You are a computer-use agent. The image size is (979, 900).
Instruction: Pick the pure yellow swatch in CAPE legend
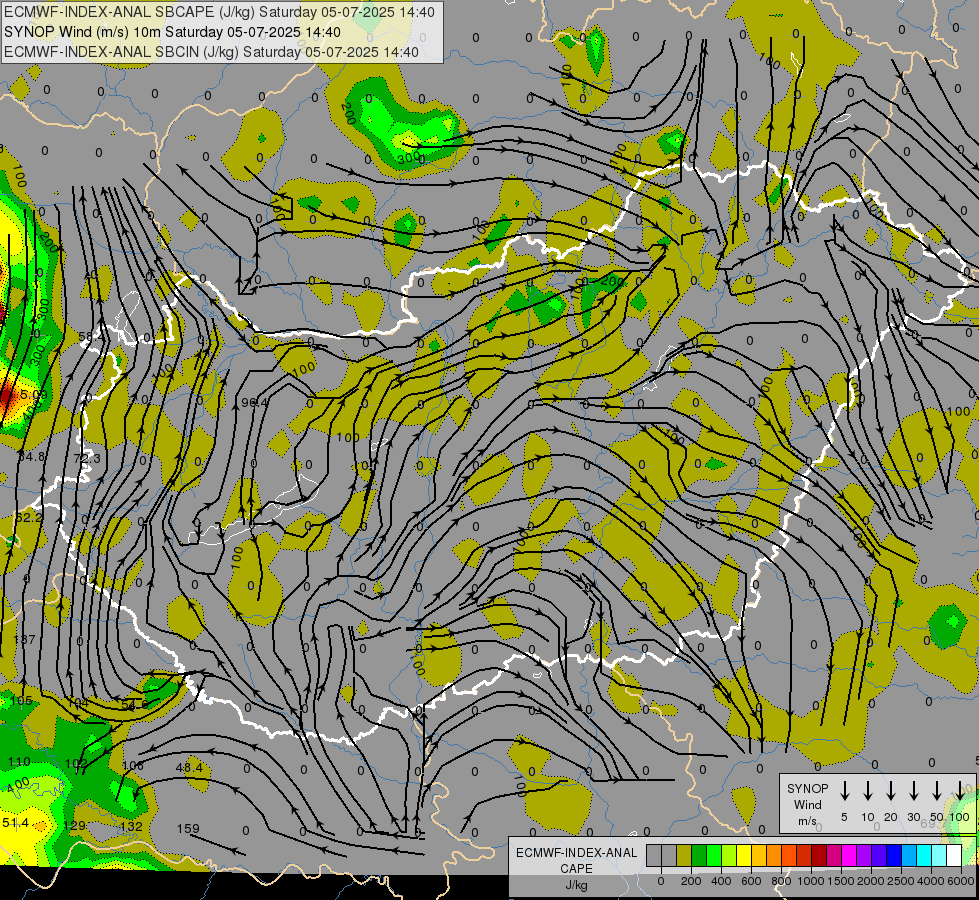coord(744,855)
